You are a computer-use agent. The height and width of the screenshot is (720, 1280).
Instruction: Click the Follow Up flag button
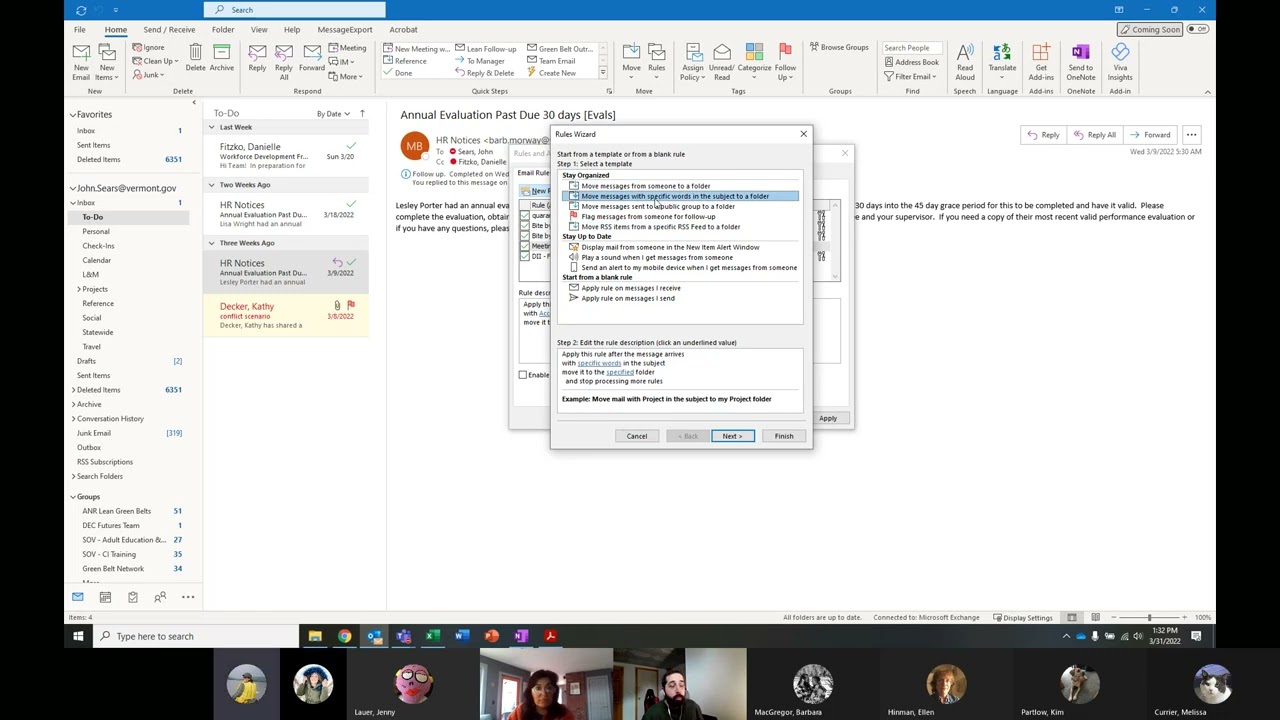point(785,61)
